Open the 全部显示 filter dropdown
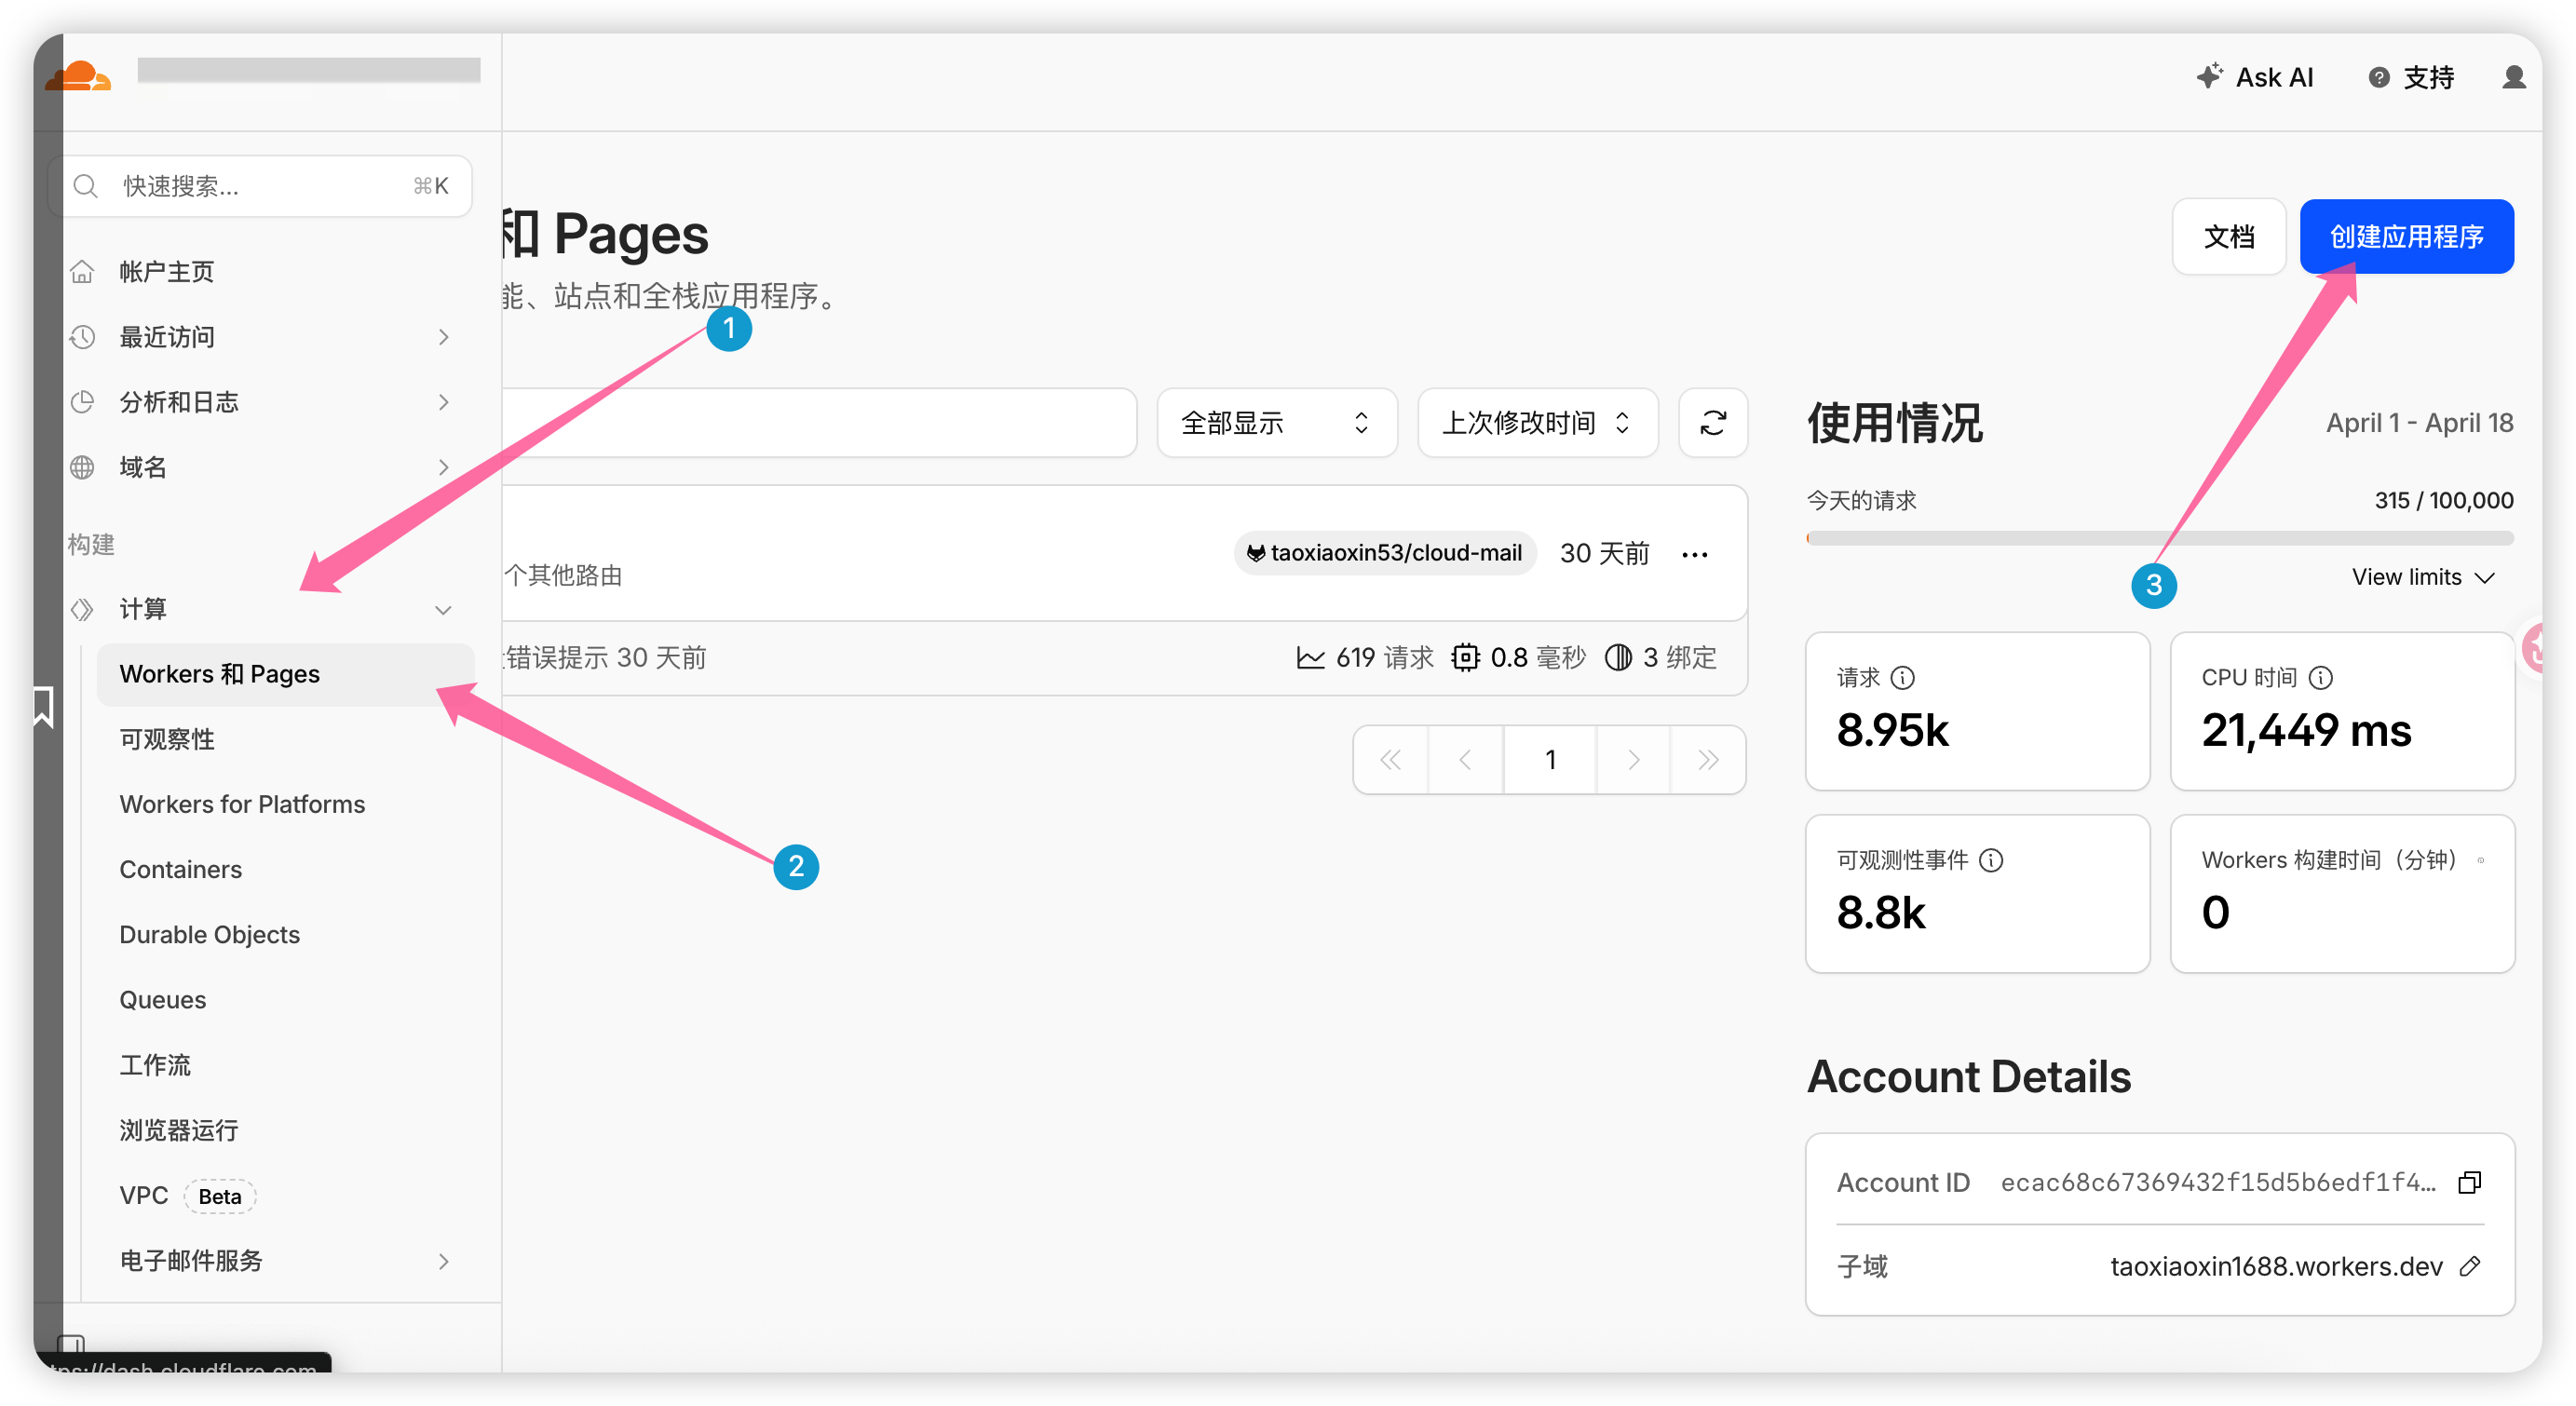This screenshot has height=1406, width=2576. point(1276,423)
